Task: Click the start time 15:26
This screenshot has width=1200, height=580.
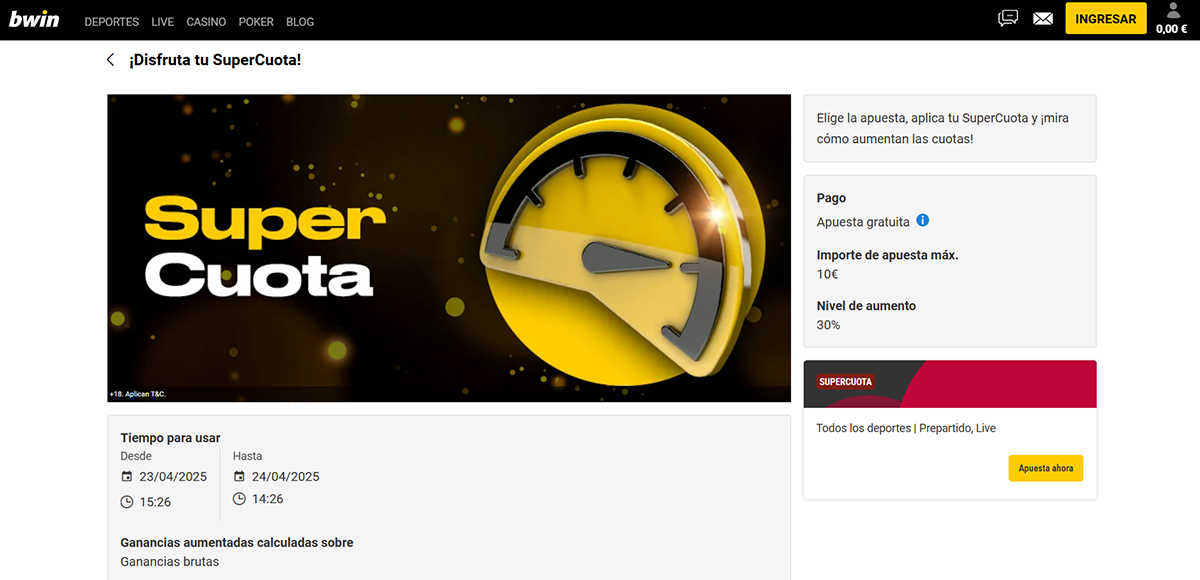Action: click(155, 502)
